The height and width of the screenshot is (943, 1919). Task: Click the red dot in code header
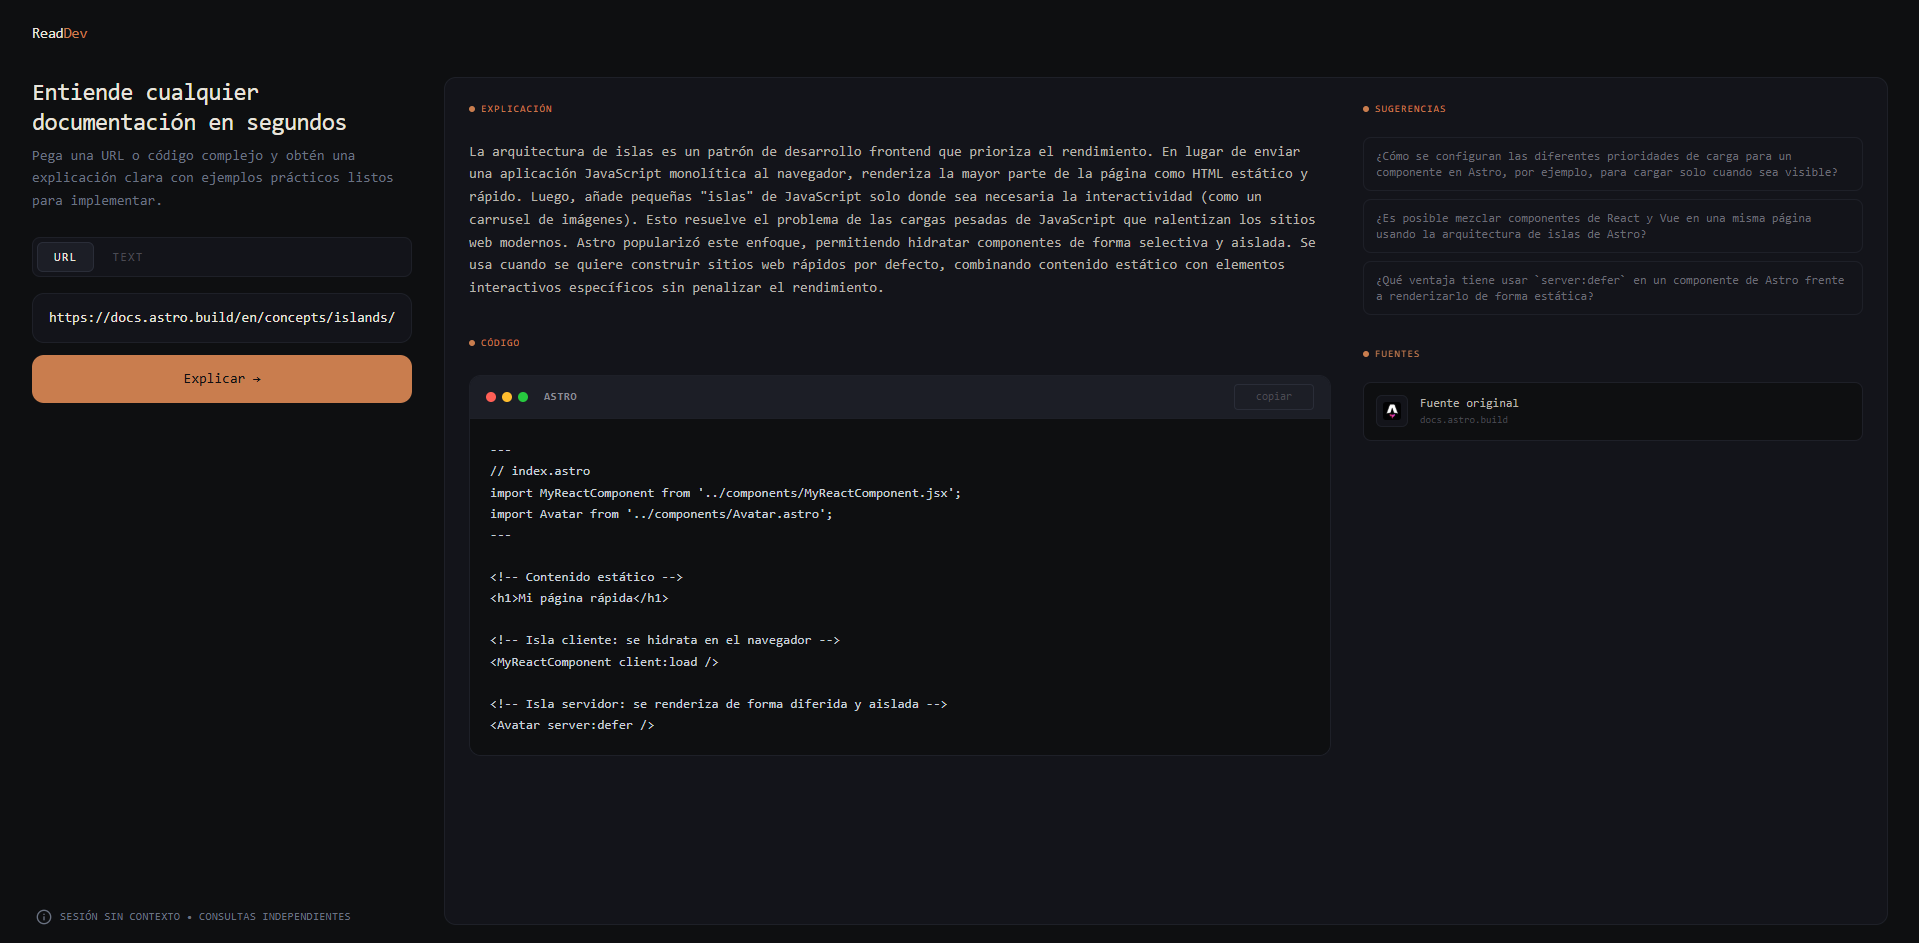coord(491,397)
